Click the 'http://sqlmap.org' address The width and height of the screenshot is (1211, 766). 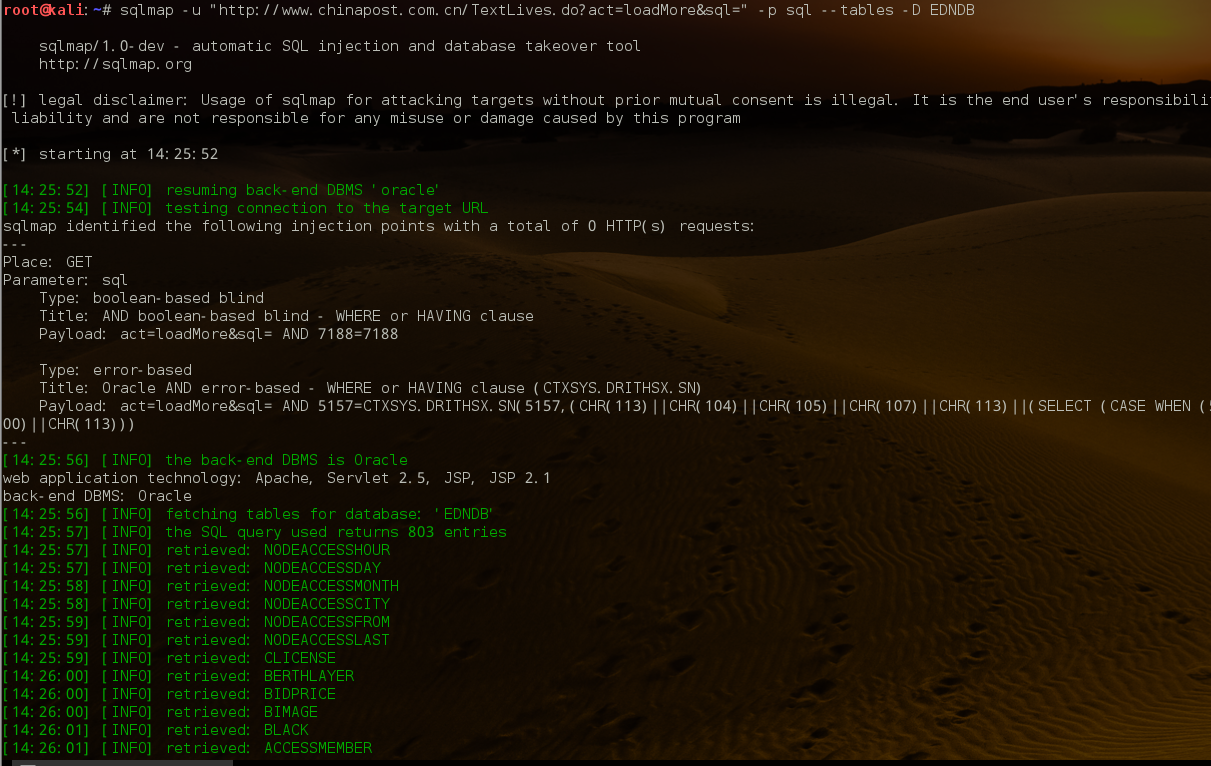[115, 64]
